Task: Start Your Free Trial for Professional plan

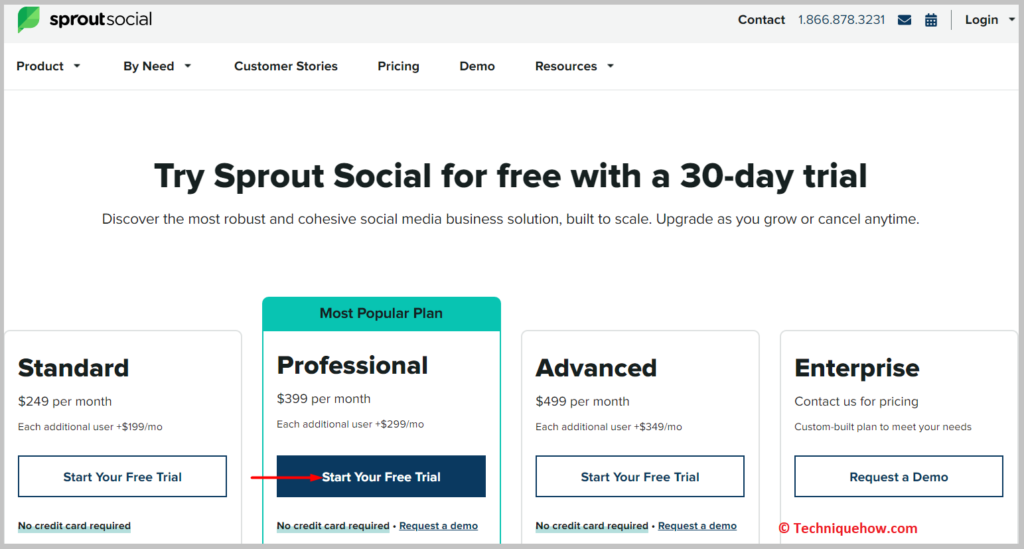Action: (381, 477)
